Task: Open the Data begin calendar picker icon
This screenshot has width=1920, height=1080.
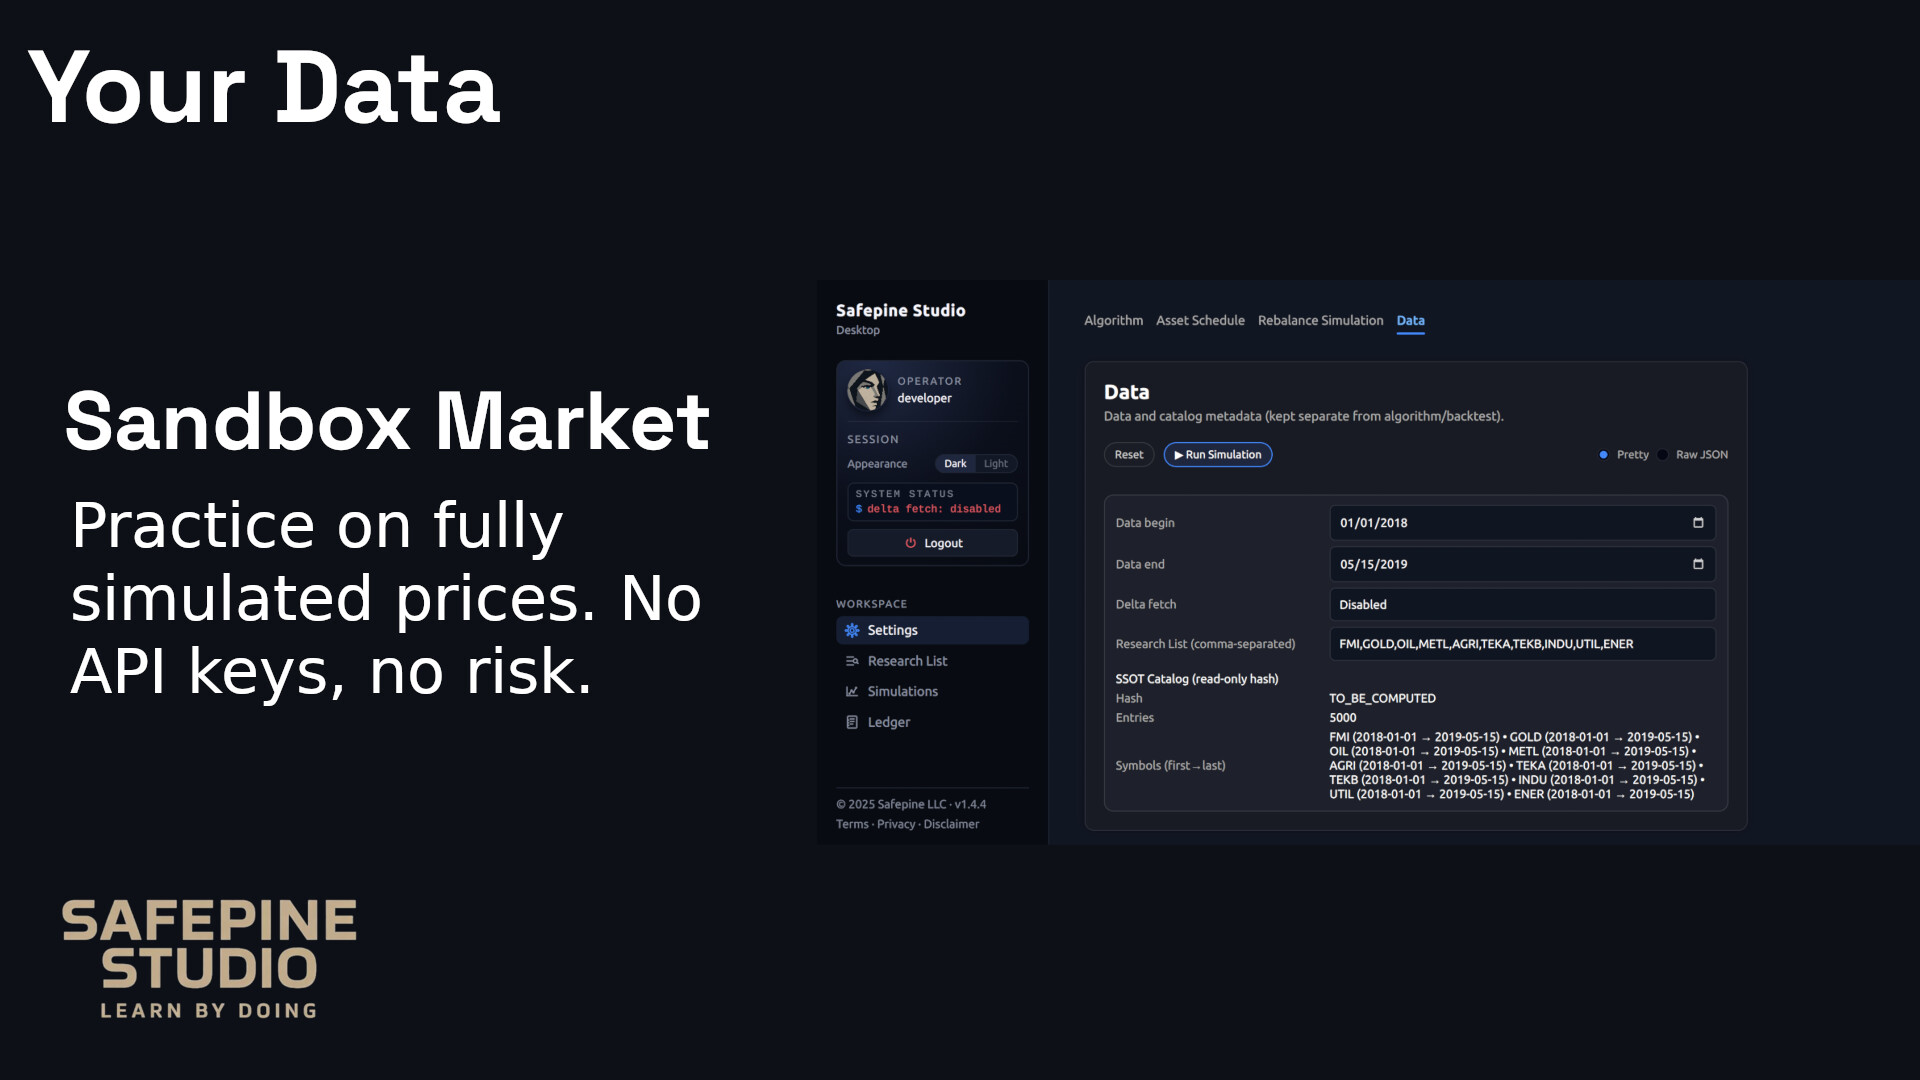Action: (1697, 523)
